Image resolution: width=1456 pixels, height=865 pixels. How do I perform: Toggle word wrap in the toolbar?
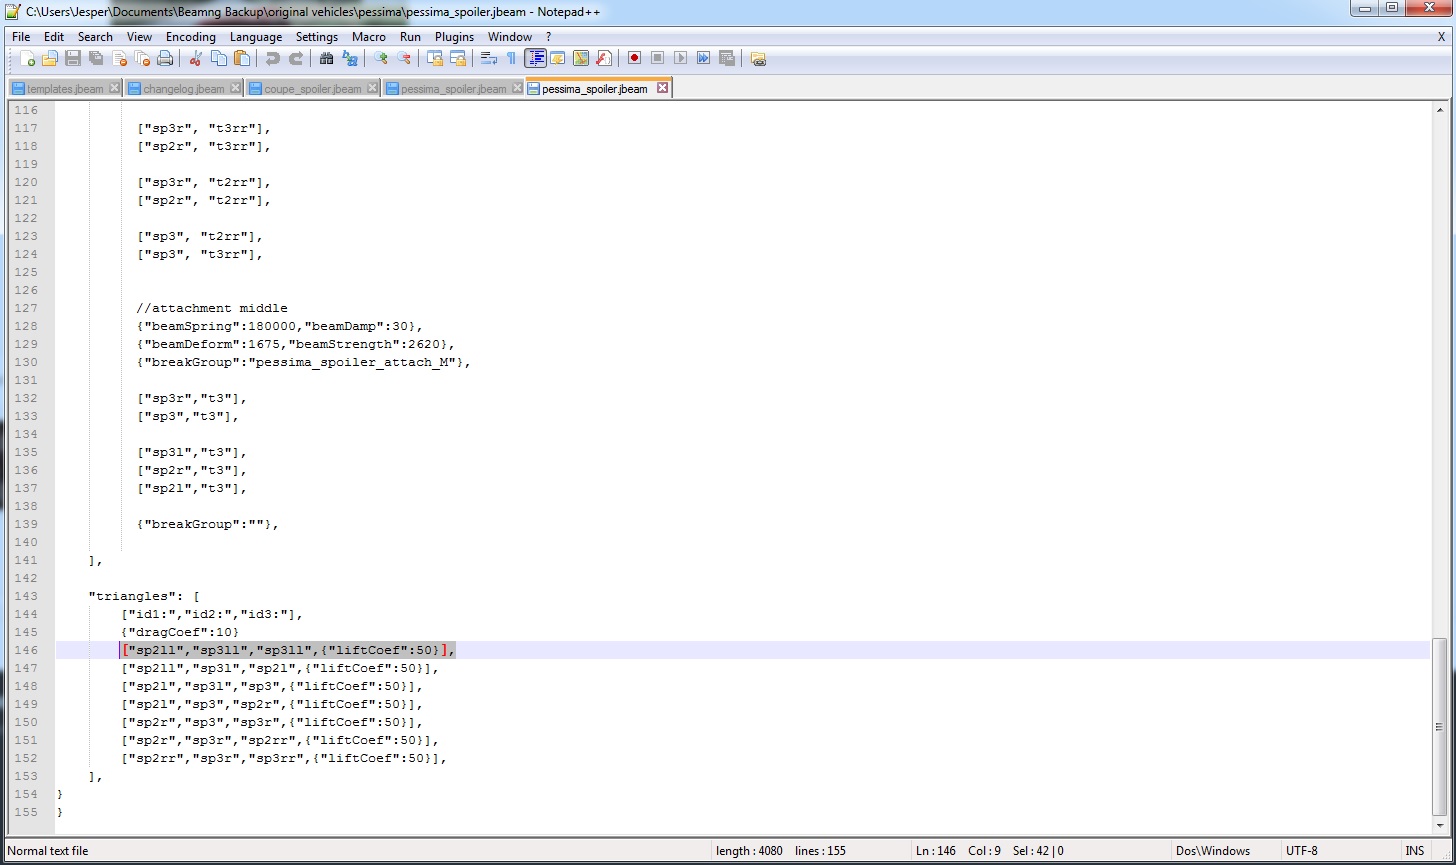click(488, 58)
